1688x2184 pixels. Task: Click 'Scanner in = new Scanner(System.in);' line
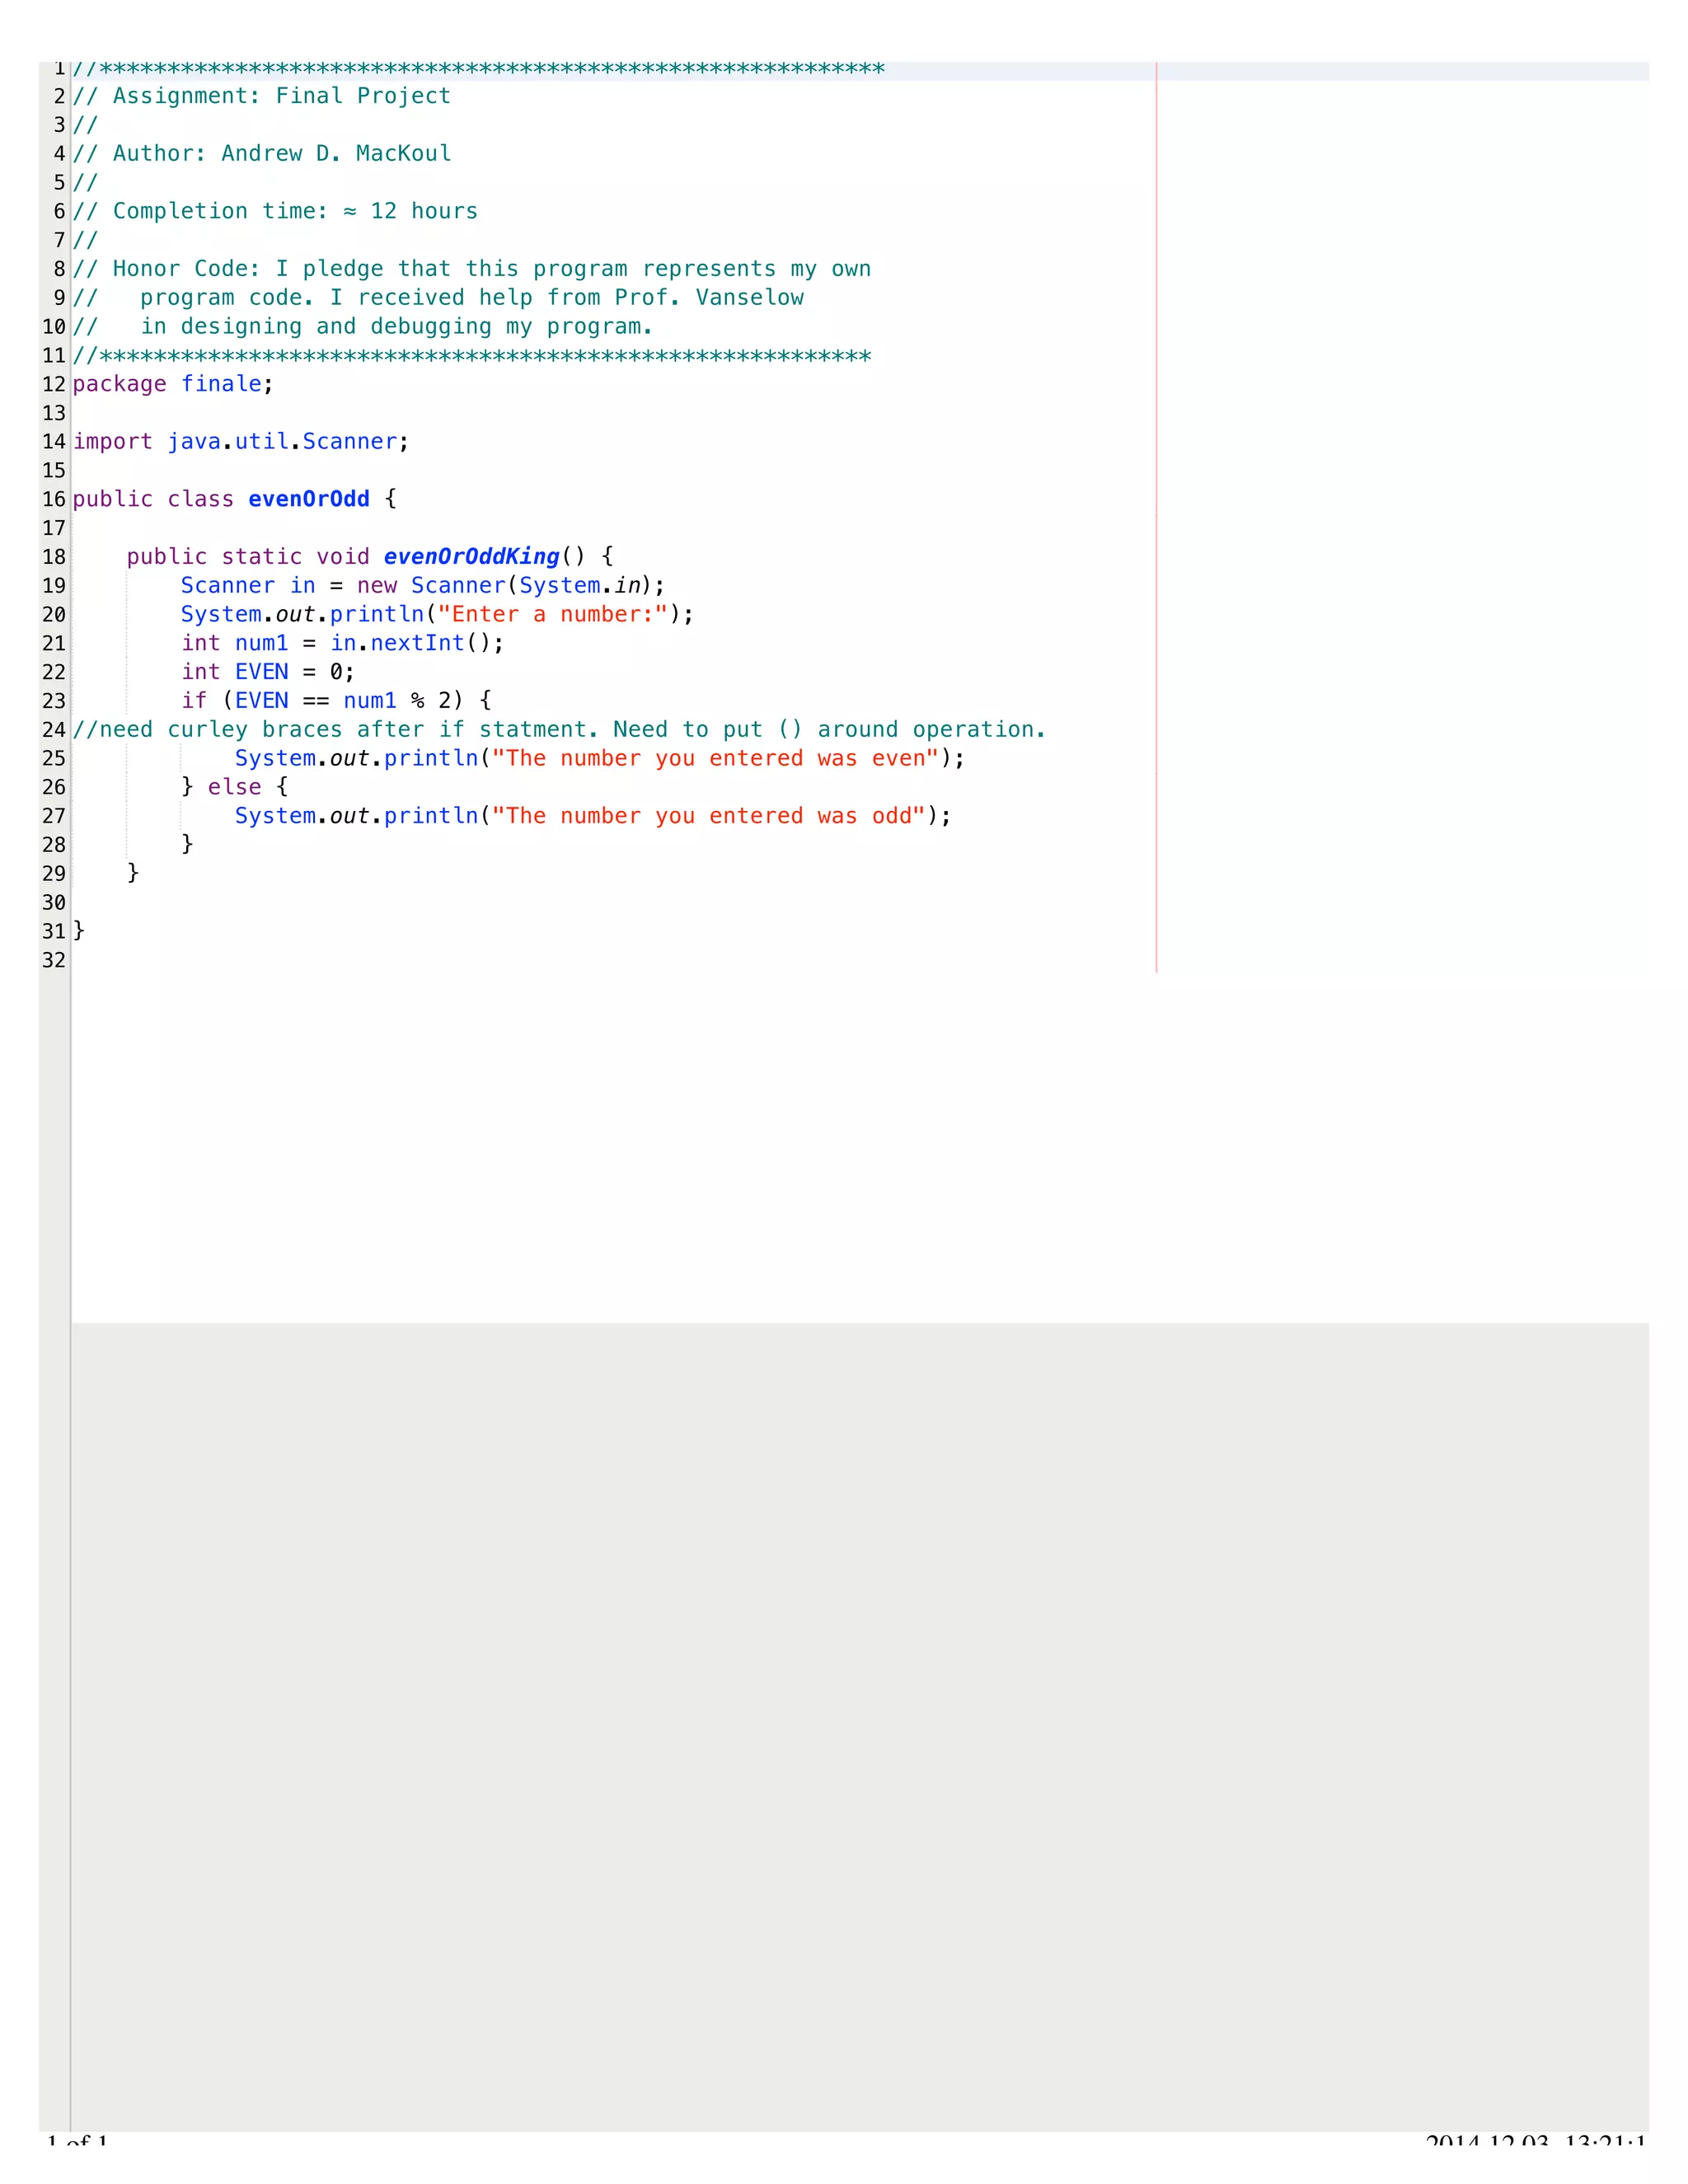pos(423,586)
